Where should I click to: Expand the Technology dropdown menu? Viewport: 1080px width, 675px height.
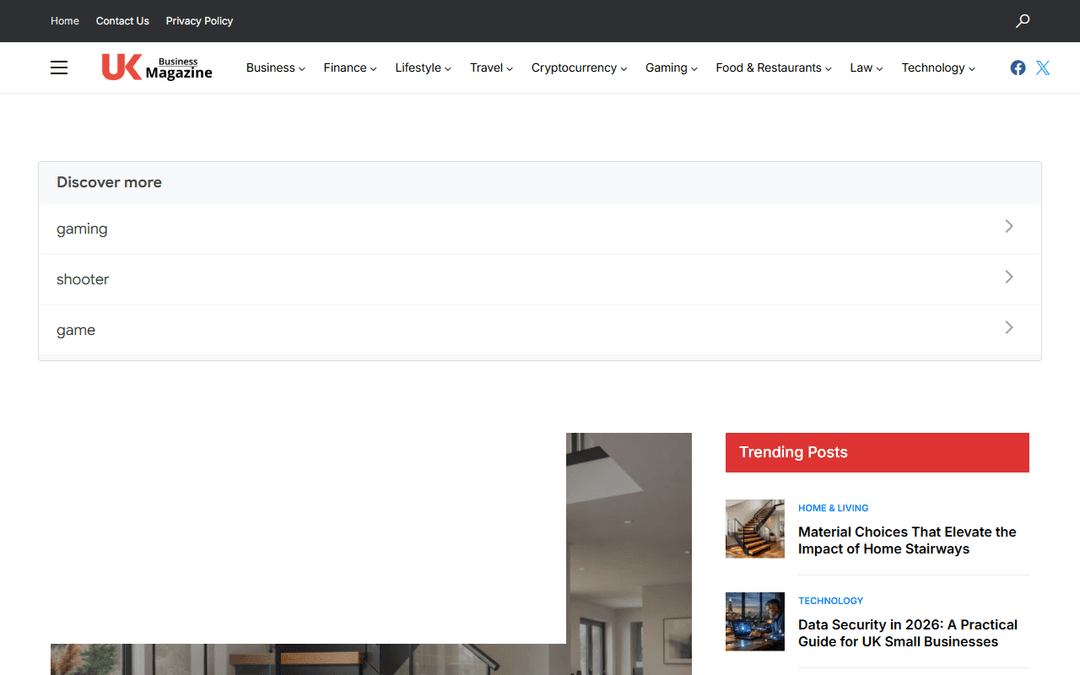click(938, 68)
